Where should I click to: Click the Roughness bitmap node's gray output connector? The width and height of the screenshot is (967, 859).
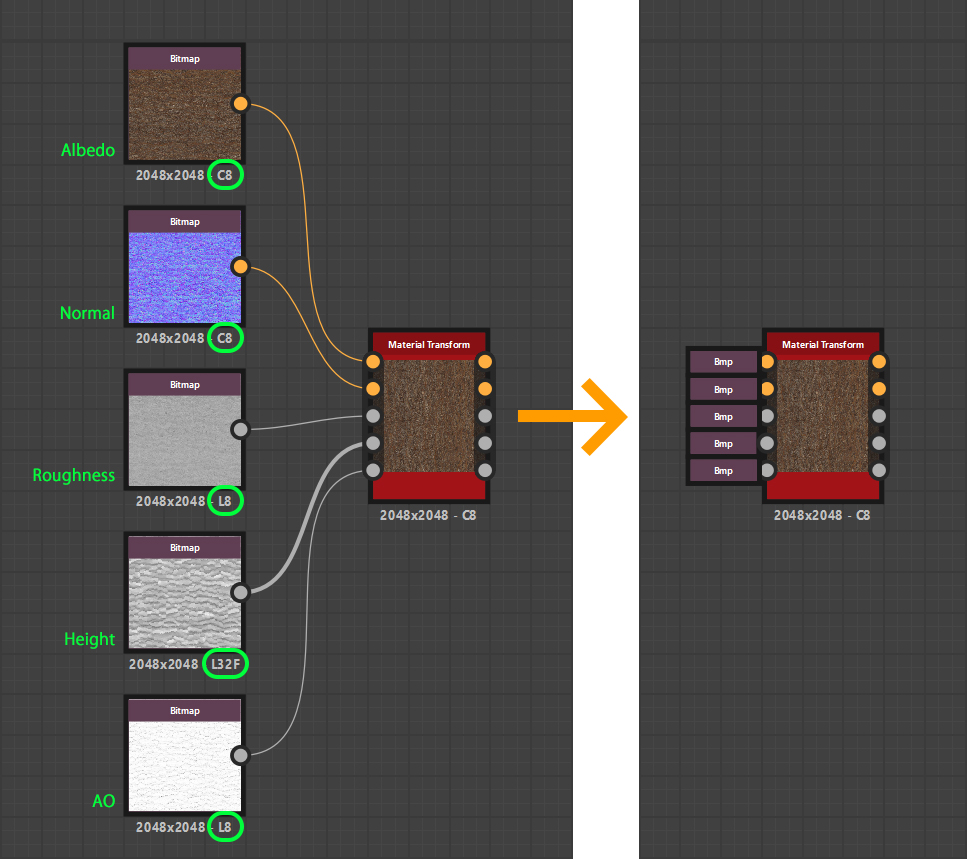pos(240,429)
